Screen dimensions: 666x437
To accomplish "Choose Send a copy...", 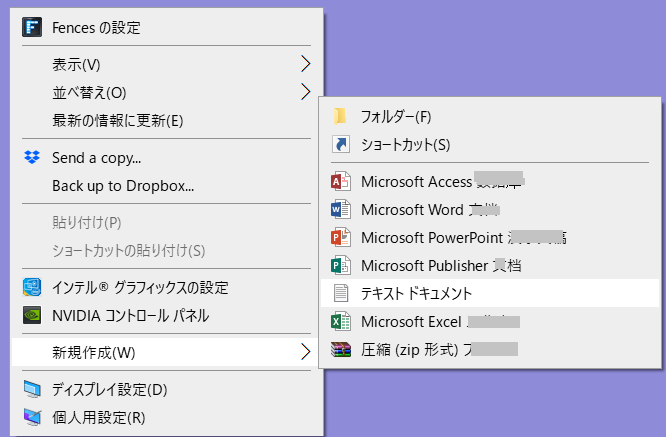I will [x=166, y=158].
